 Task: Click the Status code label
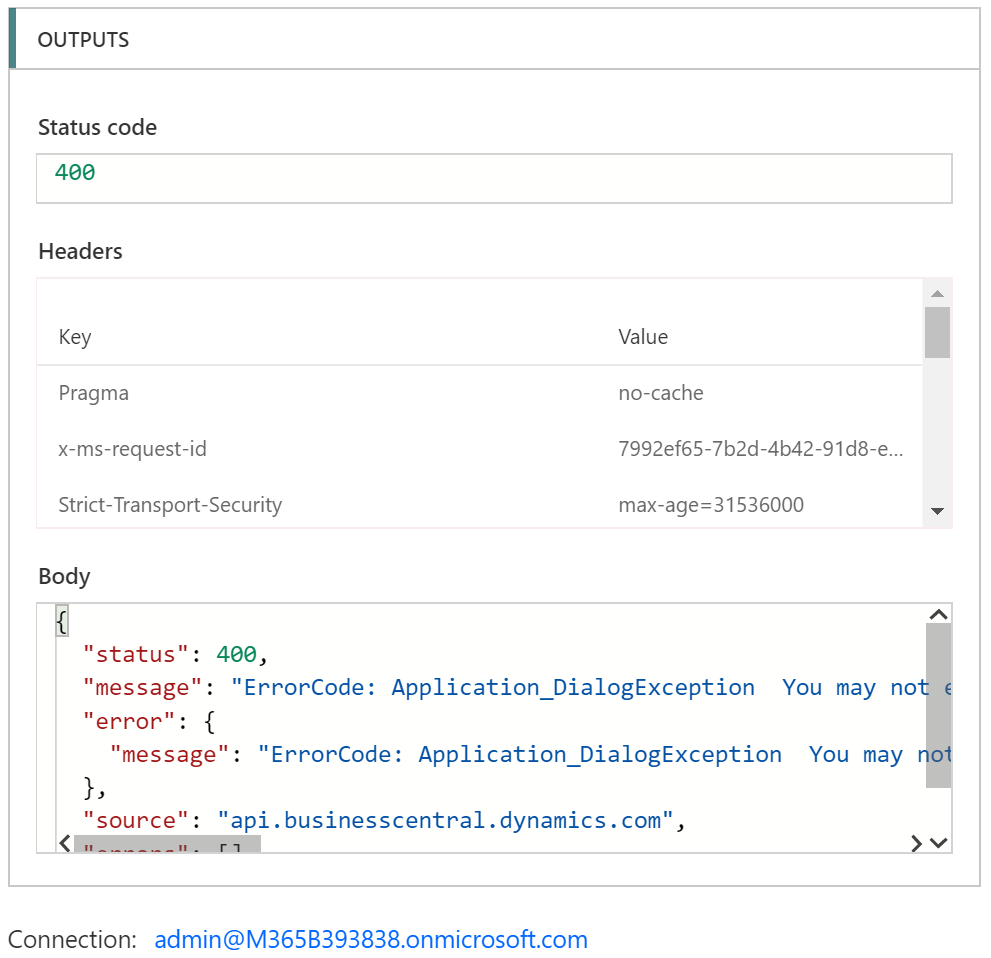point(97,127)
